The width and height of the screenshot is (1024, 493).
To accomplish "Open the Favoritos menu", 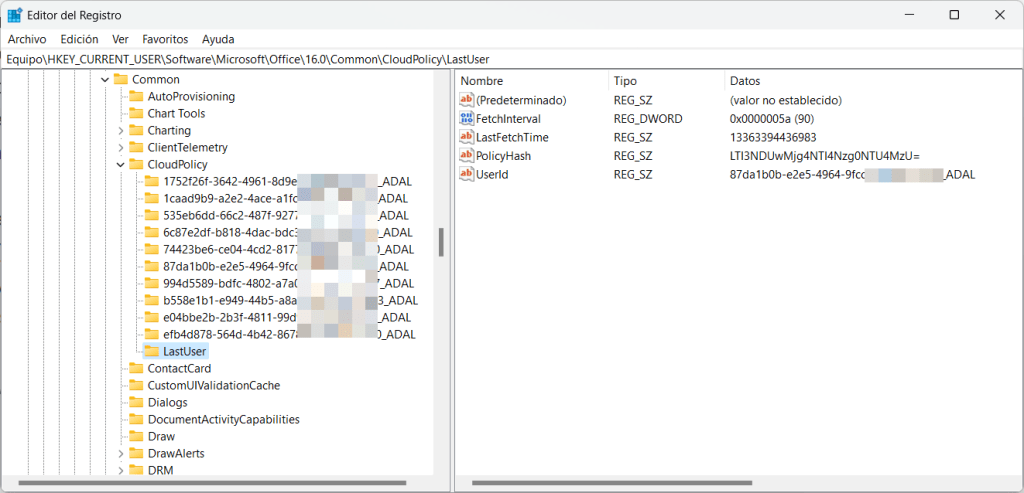I will tap(165, 39).
